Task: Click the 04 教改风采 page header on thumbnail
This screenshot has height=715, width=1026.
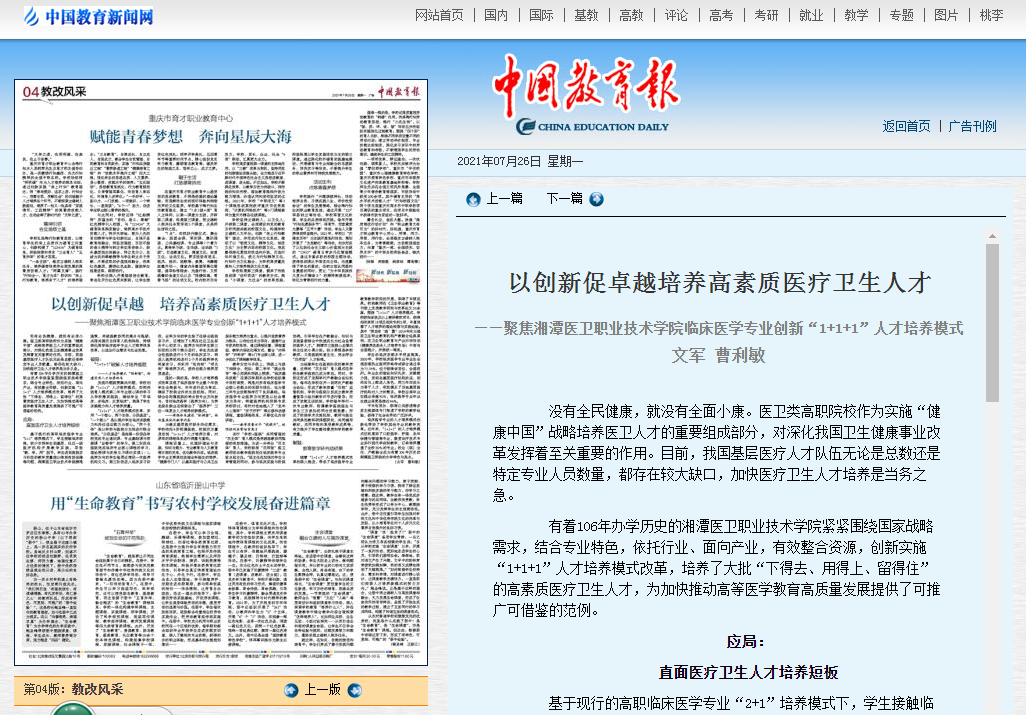Action: tap(54, 92)
